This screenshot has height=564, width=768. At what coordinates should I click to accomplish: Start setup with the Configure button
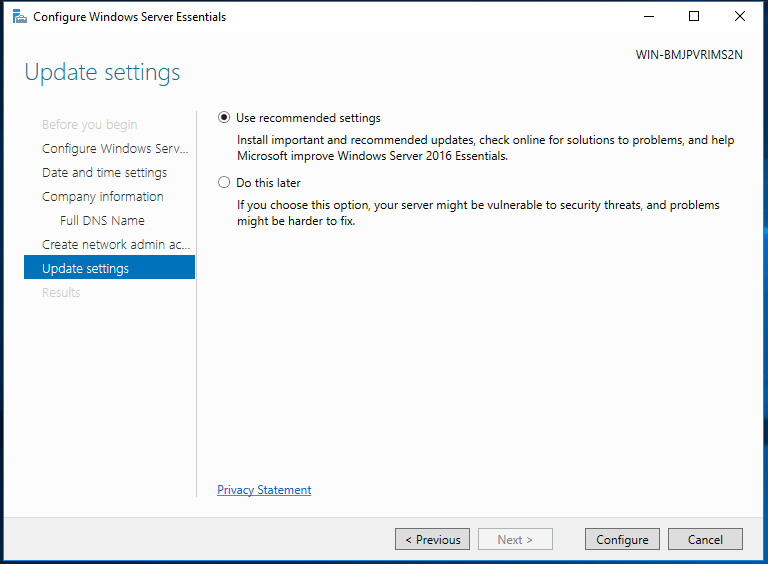622,539
